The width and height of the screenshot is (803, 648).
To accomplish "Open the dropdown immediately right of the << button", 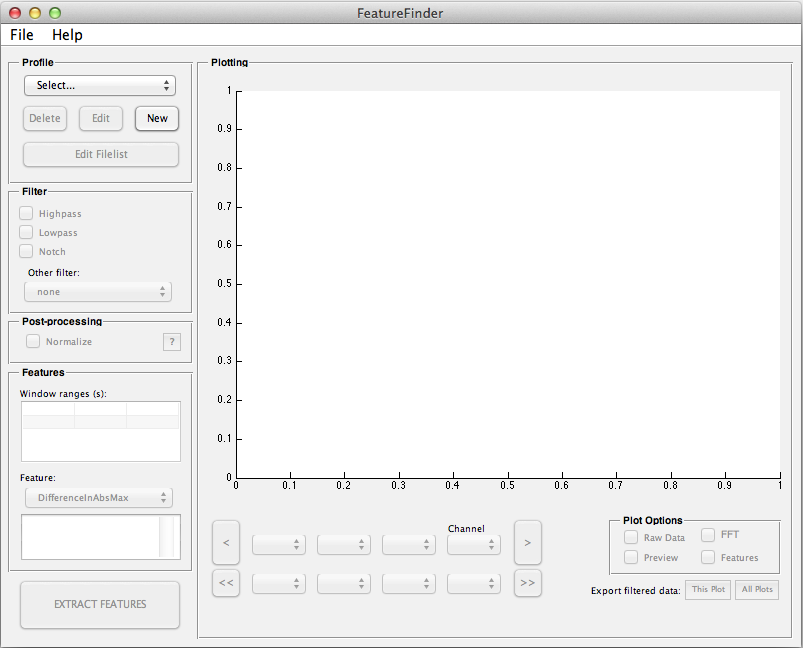I will tap(279, 583).
